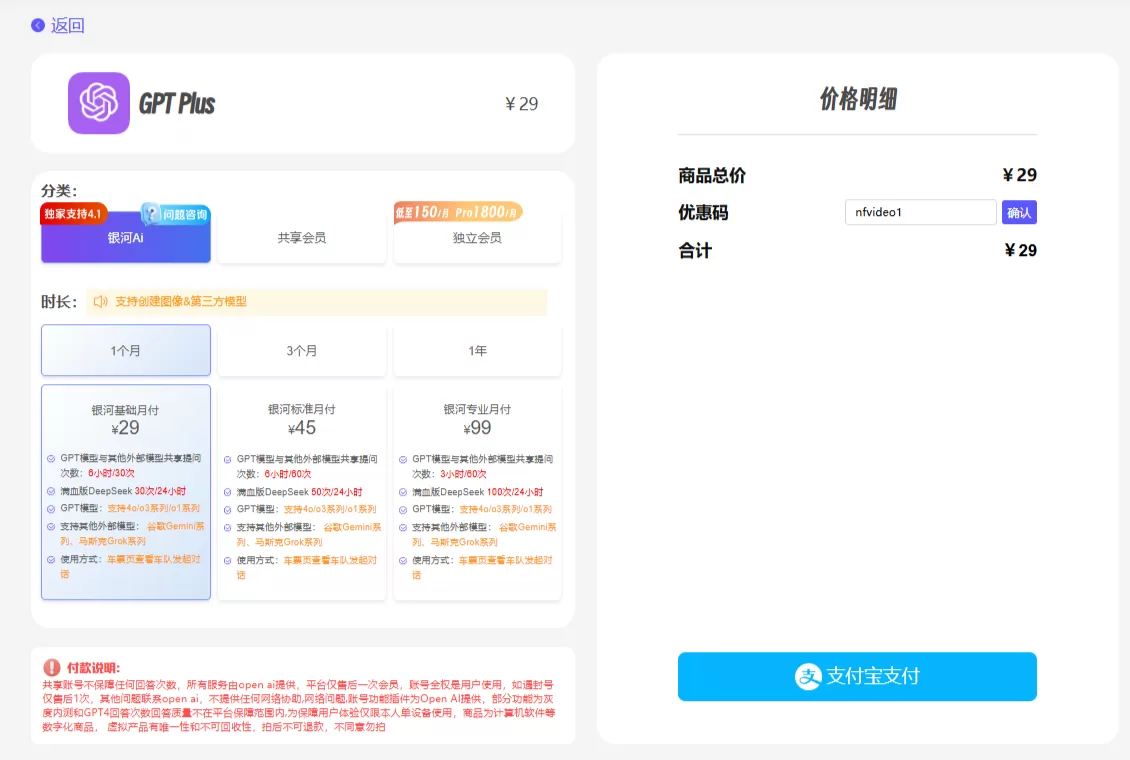1130x760 pixels.
Task: Click the 付款说明 heading text
Action: coord(94,668)
